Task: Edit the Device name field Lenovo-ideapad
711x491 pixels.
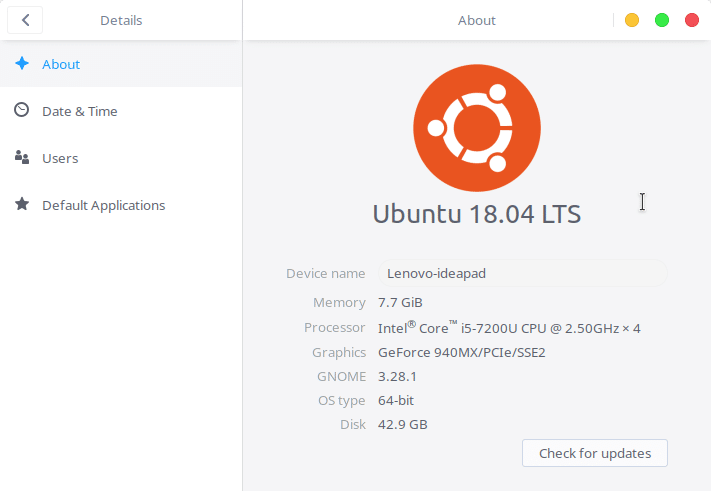Action: [x=522, y=273]
